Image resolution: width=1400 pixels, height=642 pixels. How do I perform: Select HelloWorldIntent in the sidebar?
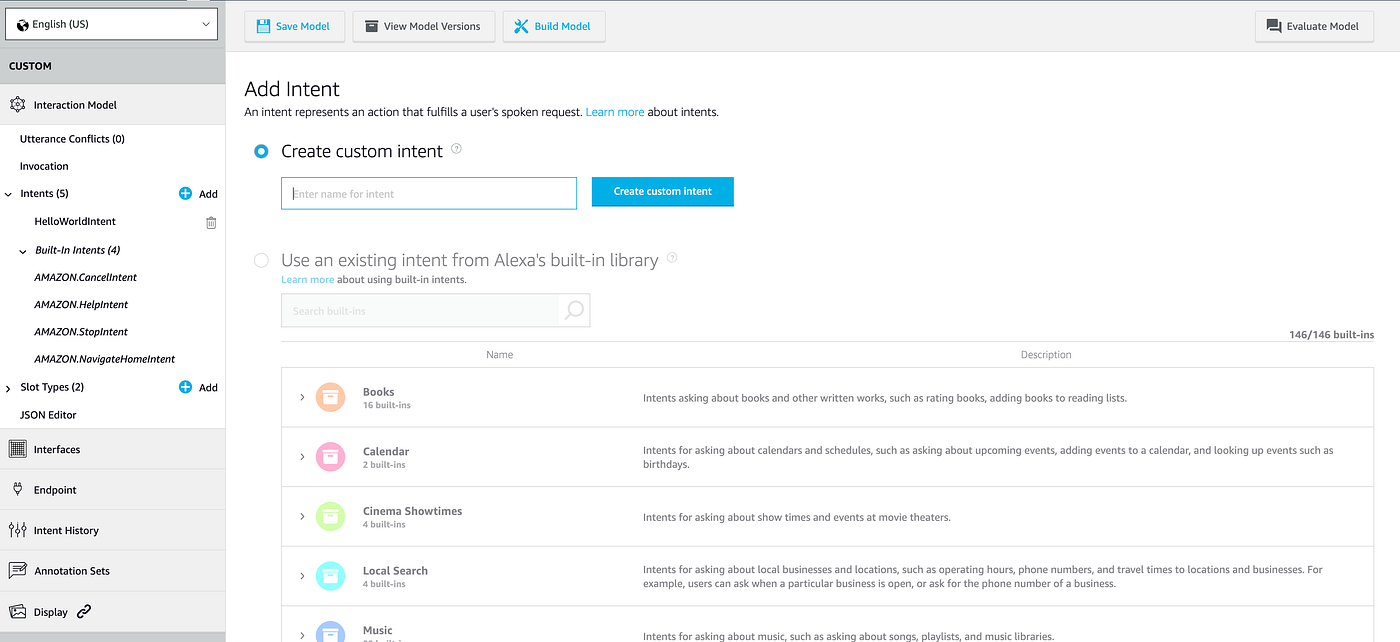click(x=75, y=221)
